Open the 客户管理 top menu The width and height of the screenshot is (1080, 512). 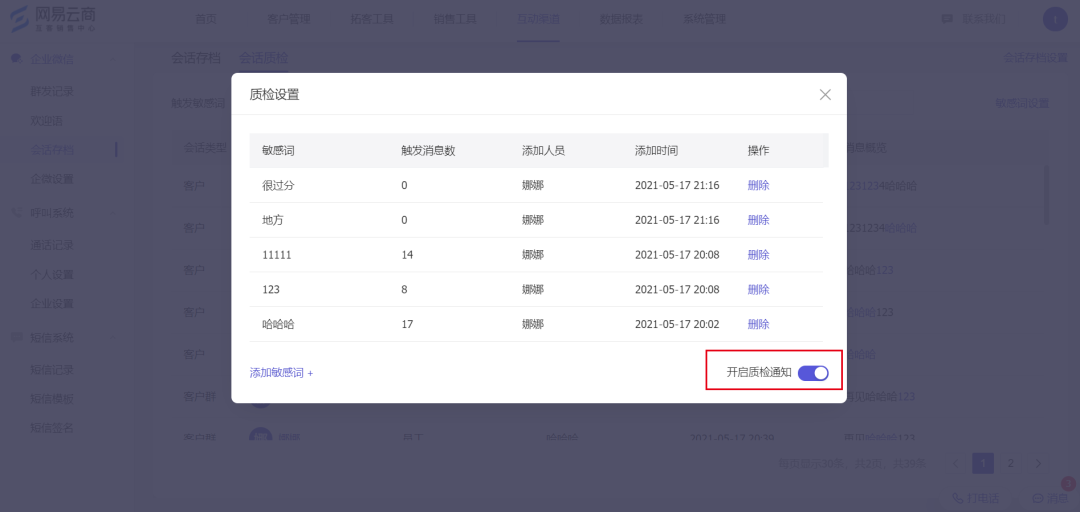[289, 19]
